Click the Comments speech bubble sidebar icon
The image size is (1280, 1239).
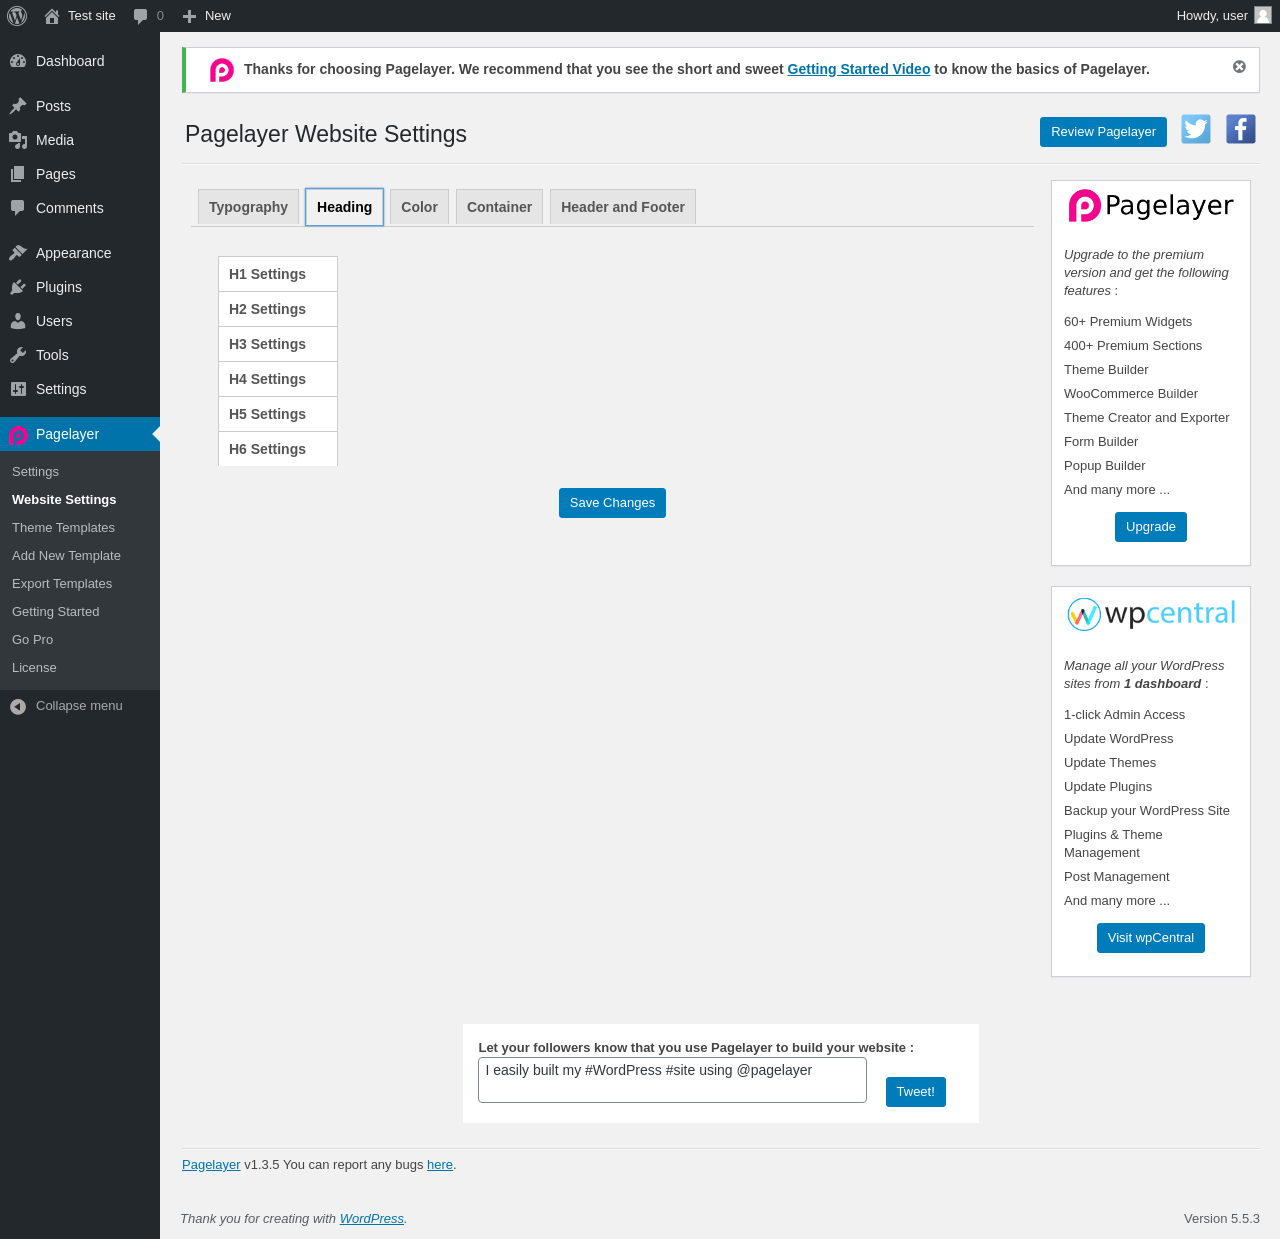click(x=18, y=208)
